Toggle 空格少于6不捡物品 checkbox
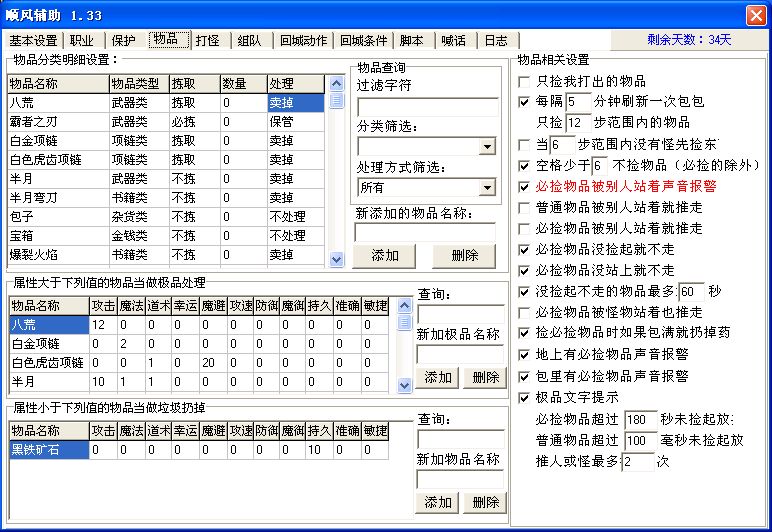This screenshot has width=772, height=532. click(x=524, y=166)
